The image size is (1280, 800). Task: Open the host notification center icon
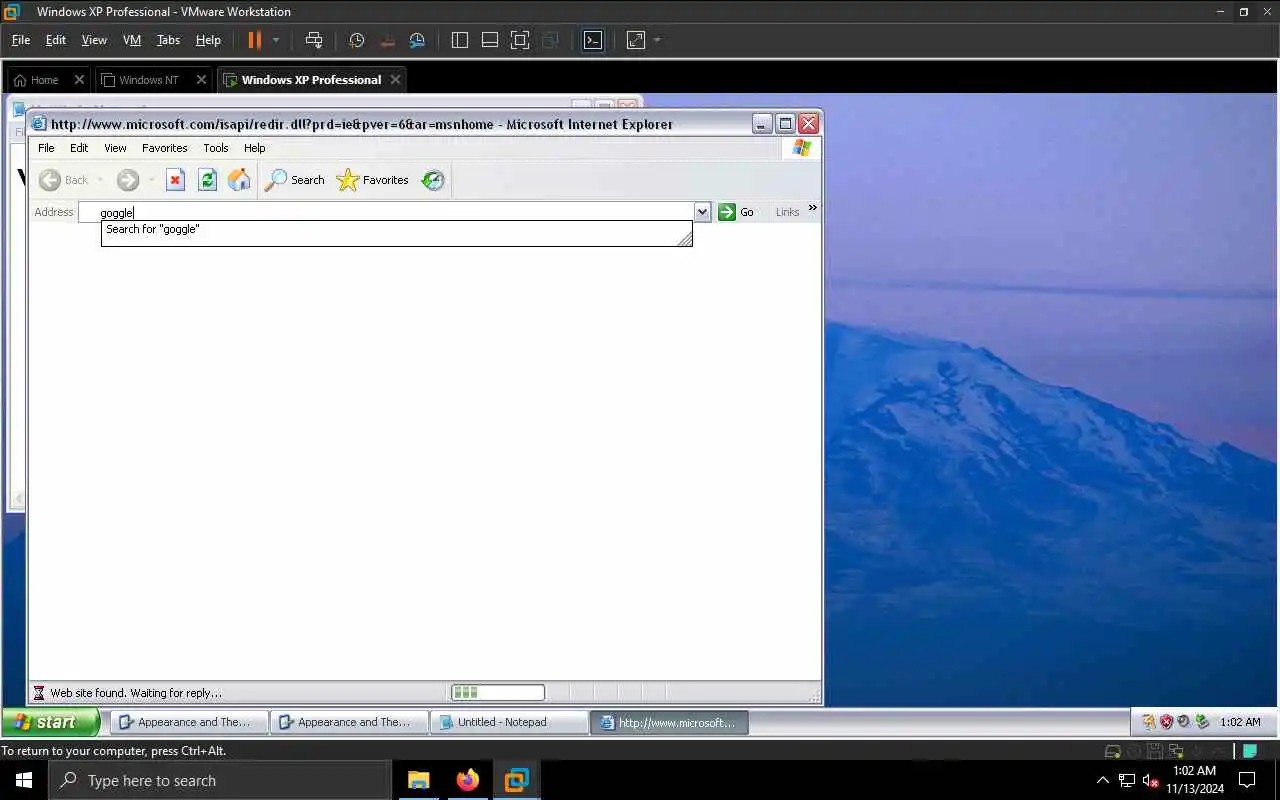point(1247,780)
